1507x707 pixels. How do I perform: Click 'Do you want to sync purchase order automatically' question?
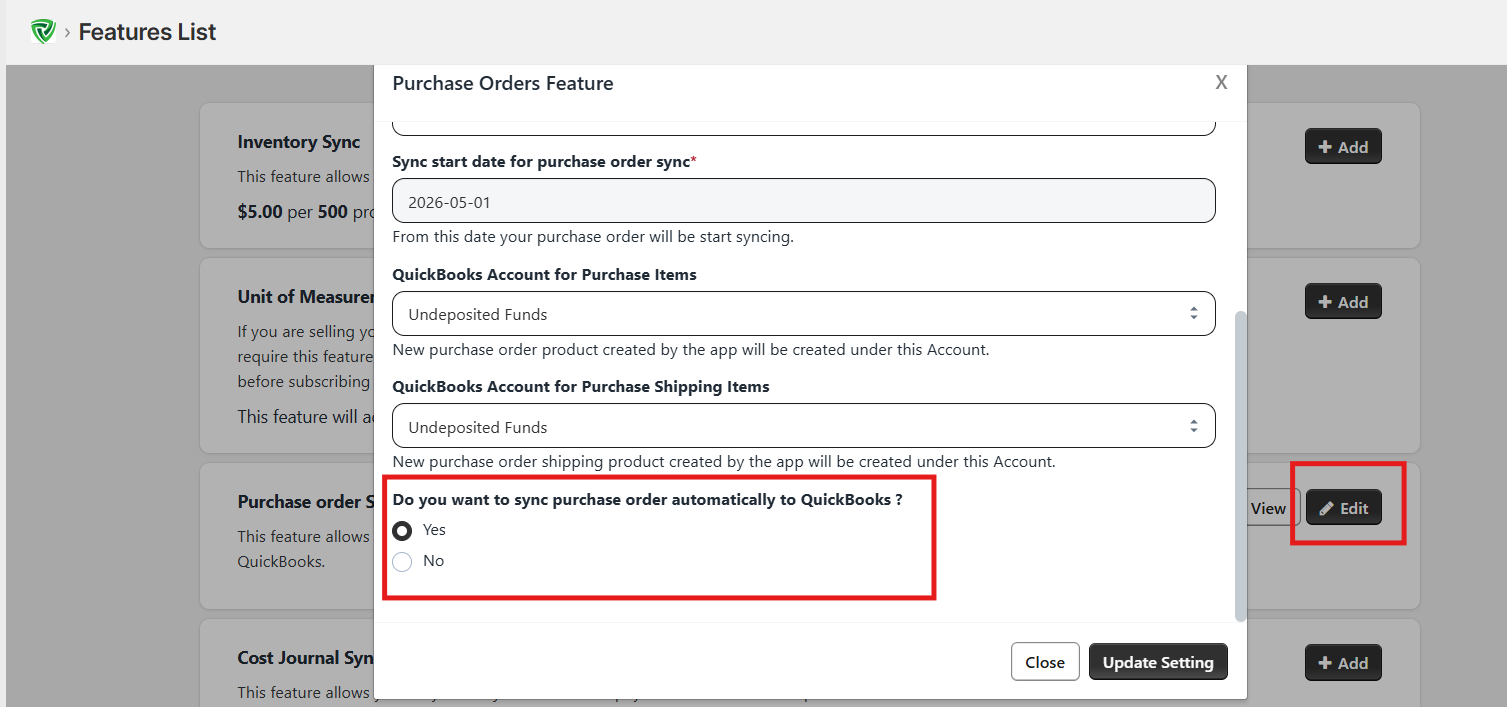pos(647,499)
